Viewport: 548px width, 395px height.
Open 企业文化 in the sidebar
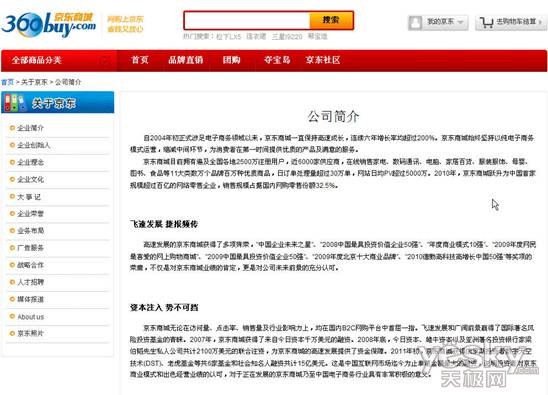point(31,179)
